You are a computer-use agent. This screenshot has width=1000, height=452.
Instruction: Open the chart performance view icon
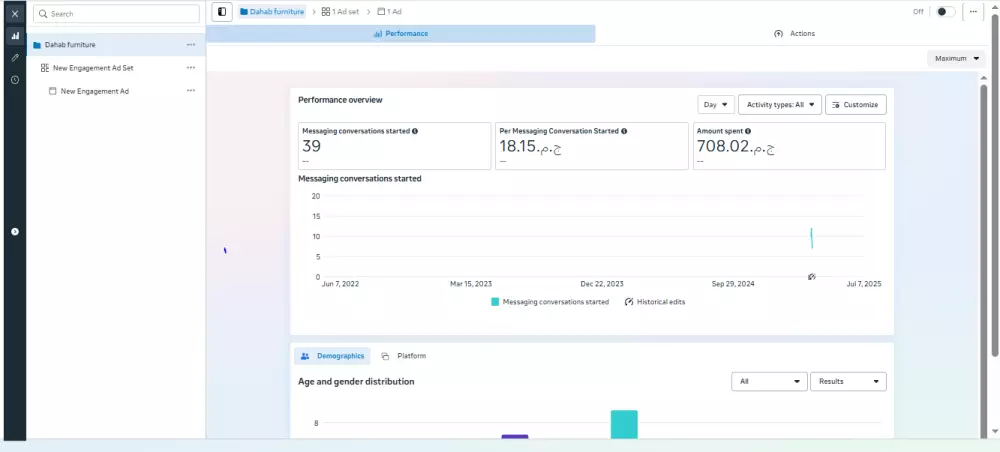[15, 36]
